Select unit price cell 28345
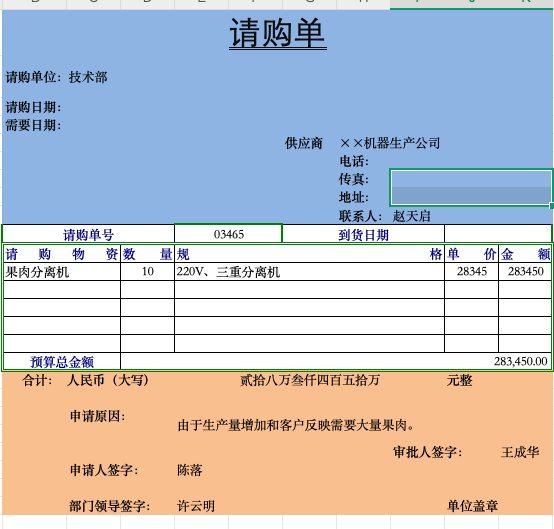 pos(471,272)
